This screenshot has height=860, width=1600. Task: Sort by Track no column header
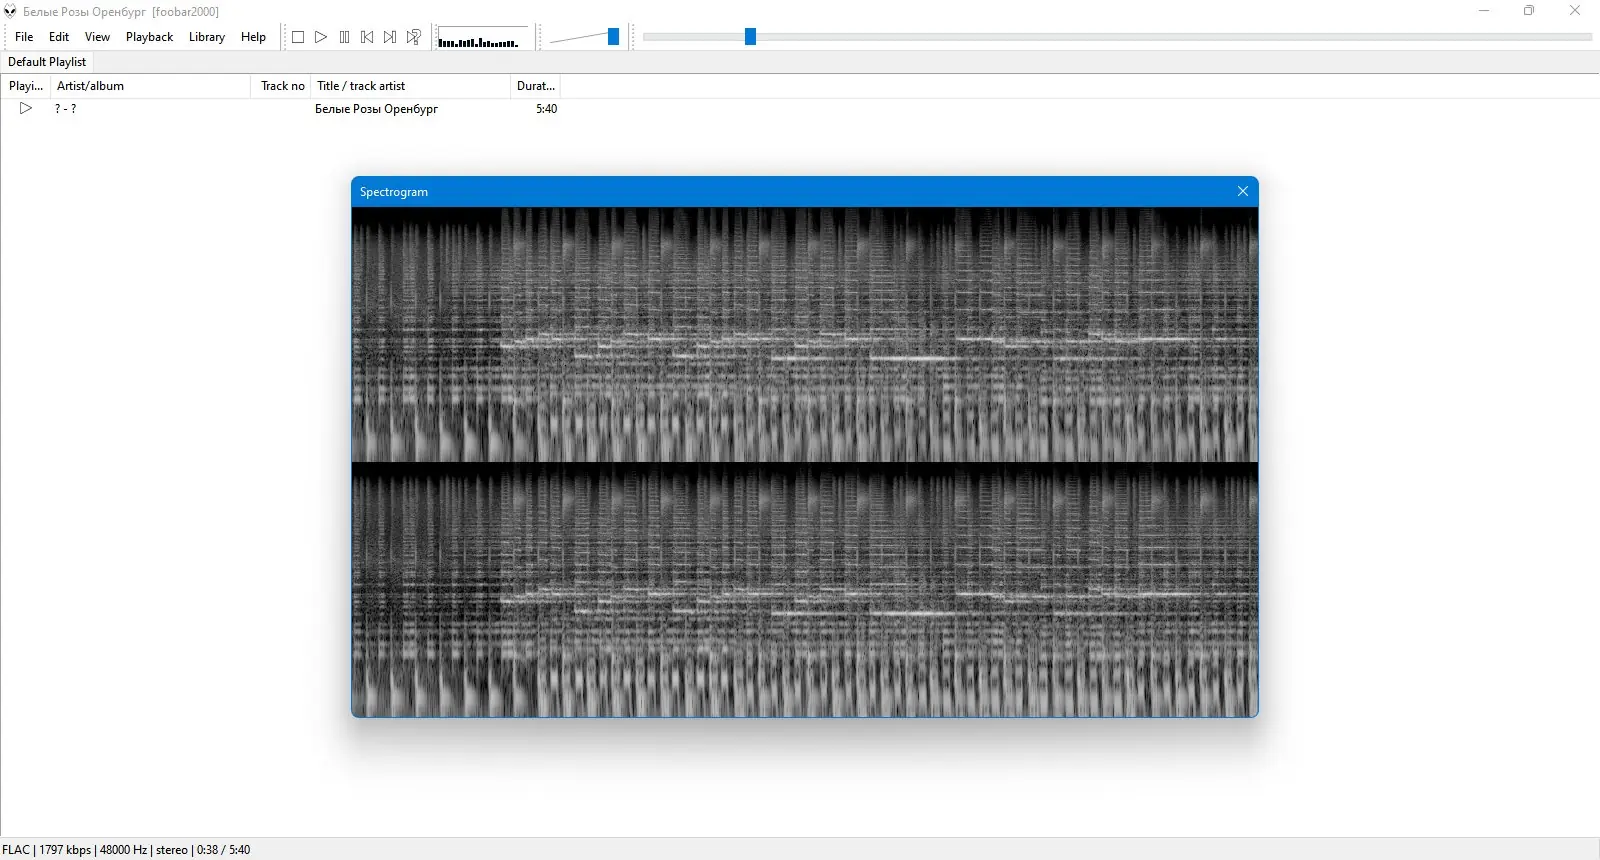282,86
